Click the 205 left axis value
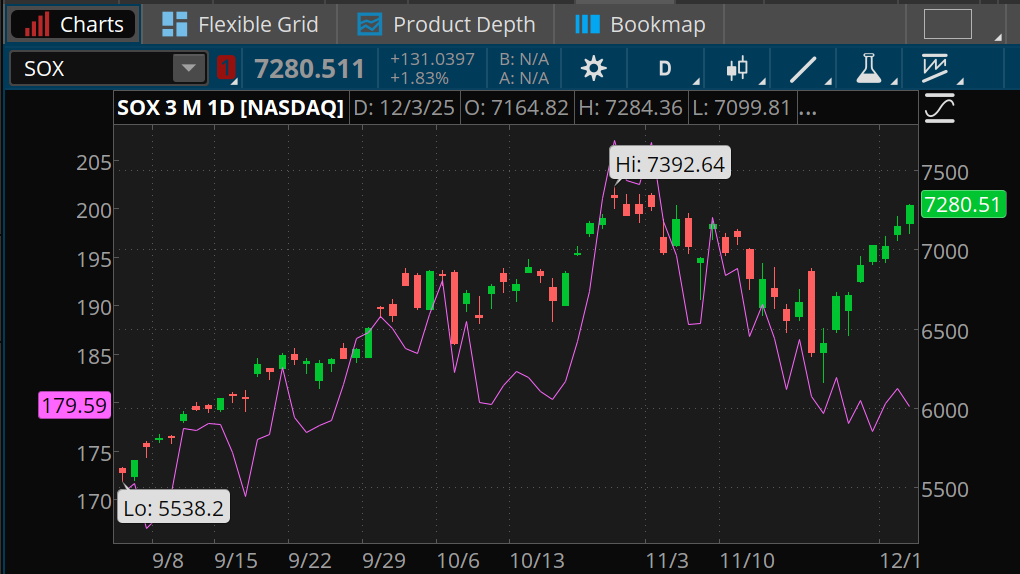The height and width of the screenshot is (574, 1020). (x=94, y=162)
